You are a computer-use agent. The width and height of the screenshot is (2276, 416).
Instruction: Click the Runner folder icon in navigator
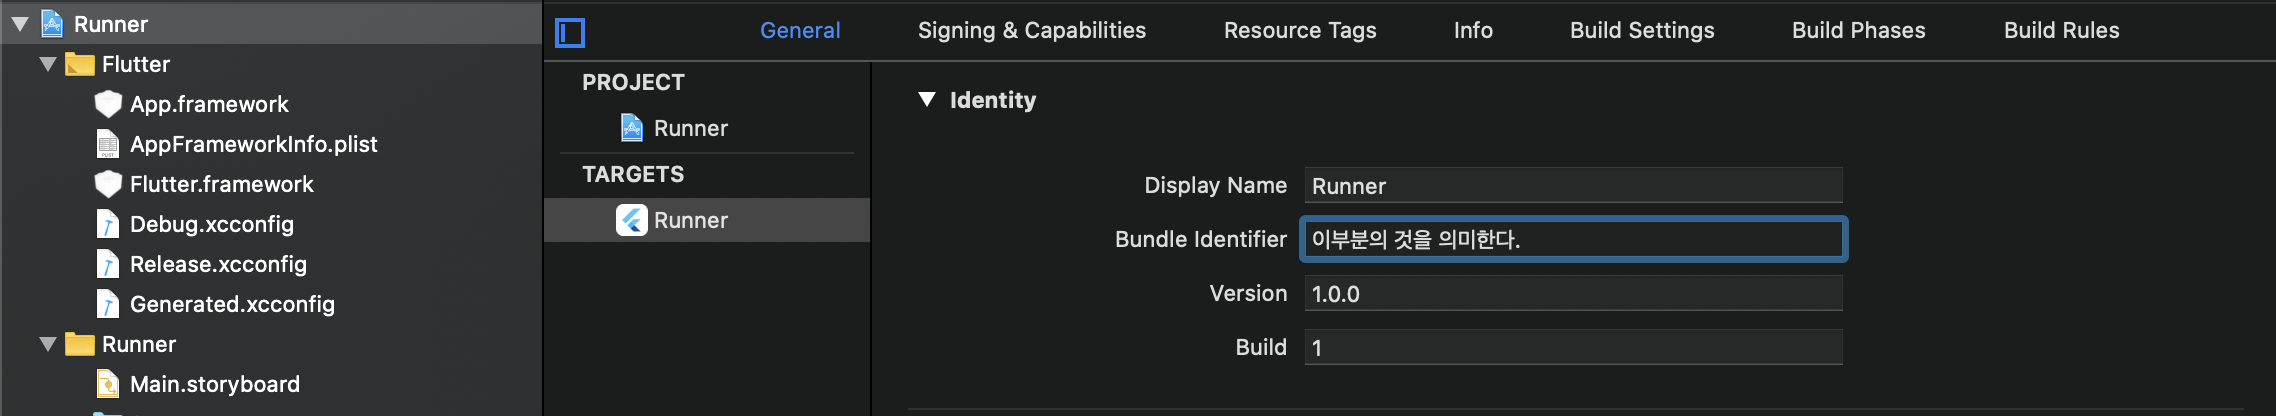coord(79,344)
